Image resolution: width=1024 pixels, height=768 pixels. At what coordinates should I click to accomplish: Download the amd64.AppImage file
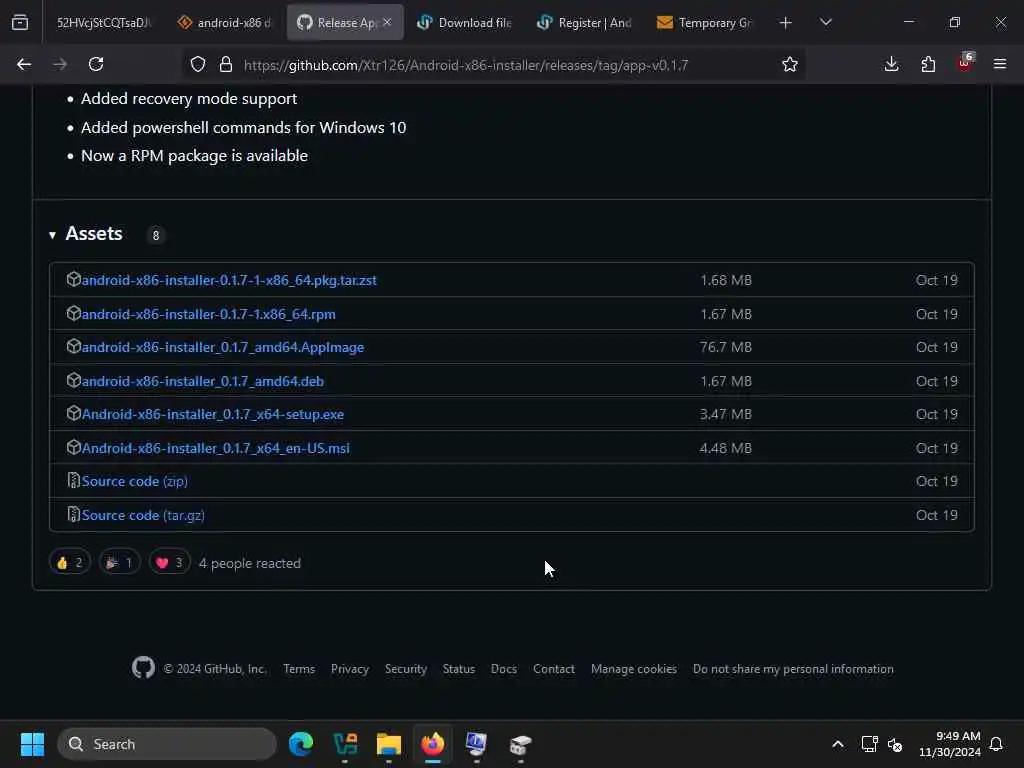pyautogui.click(x=223, y=347)
